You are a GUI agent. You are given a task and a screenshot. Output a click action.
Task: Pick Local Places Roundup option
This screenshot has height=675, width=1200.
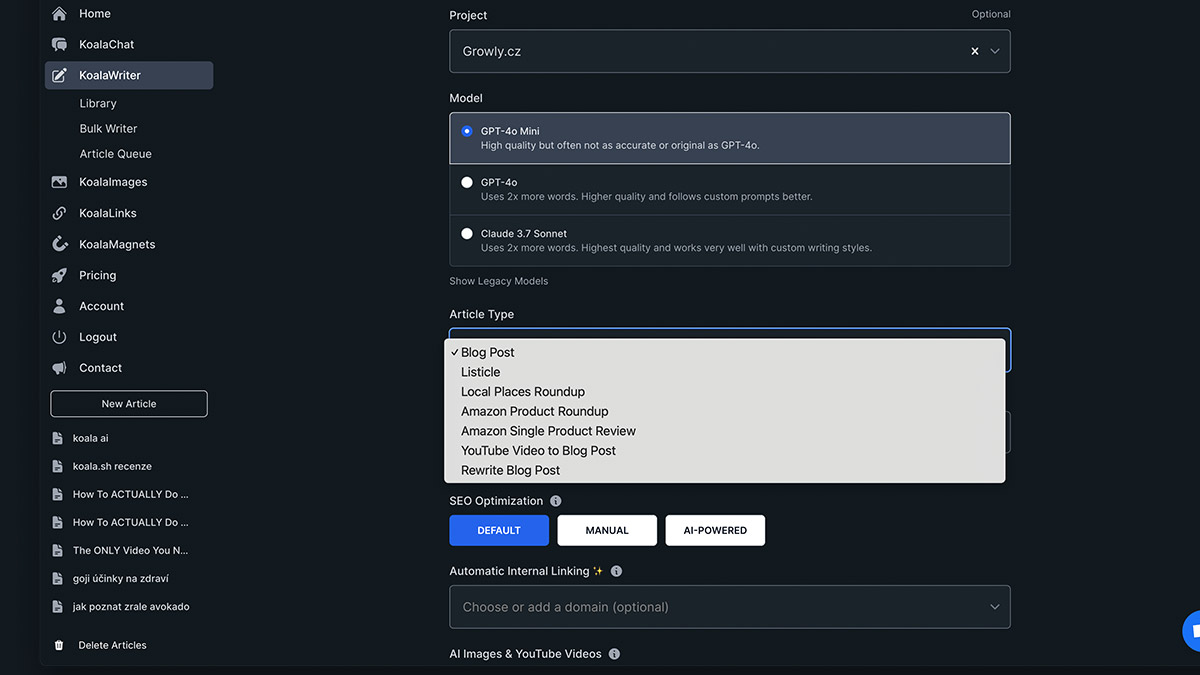725,392
